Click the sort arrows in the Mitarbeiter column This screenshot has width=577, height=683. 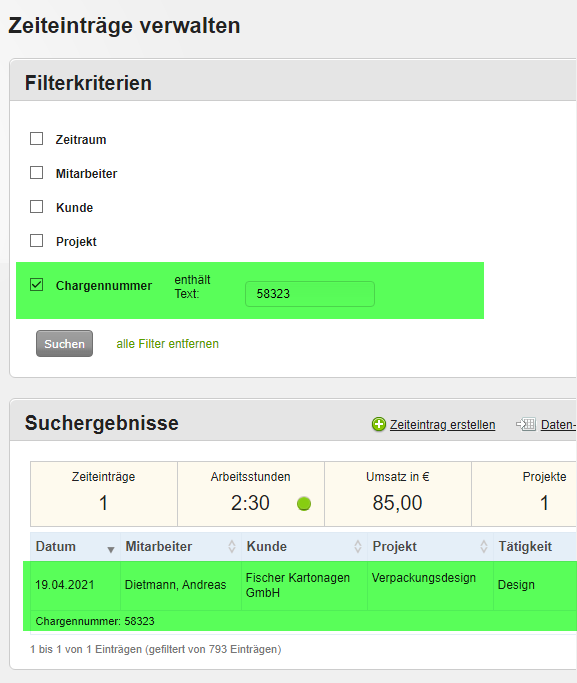[x=232, y=547]
